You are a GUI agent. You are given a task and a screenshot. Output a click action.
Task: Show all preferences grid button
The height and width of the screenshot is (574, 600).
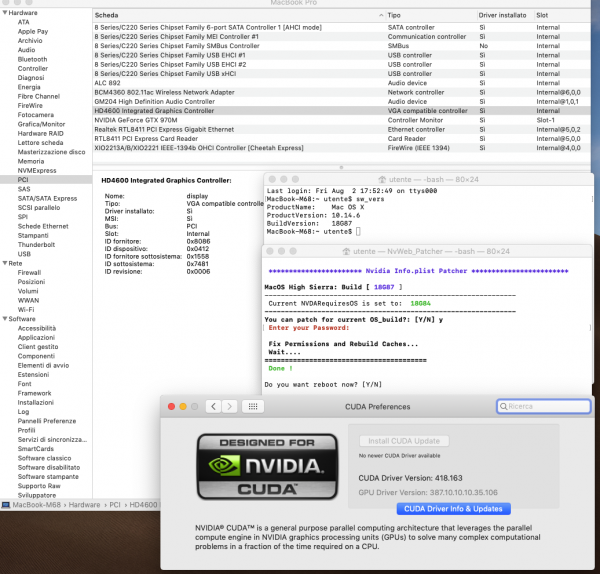(253, 406)
